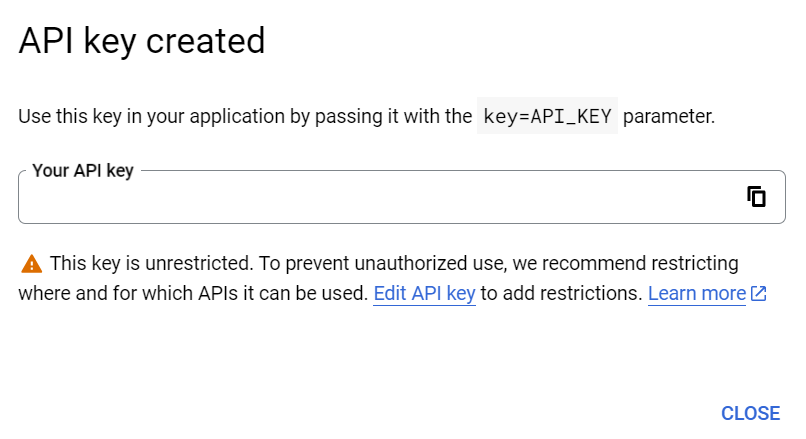Click inside the Your API key field
806x439 pixels.
point(380,198)
